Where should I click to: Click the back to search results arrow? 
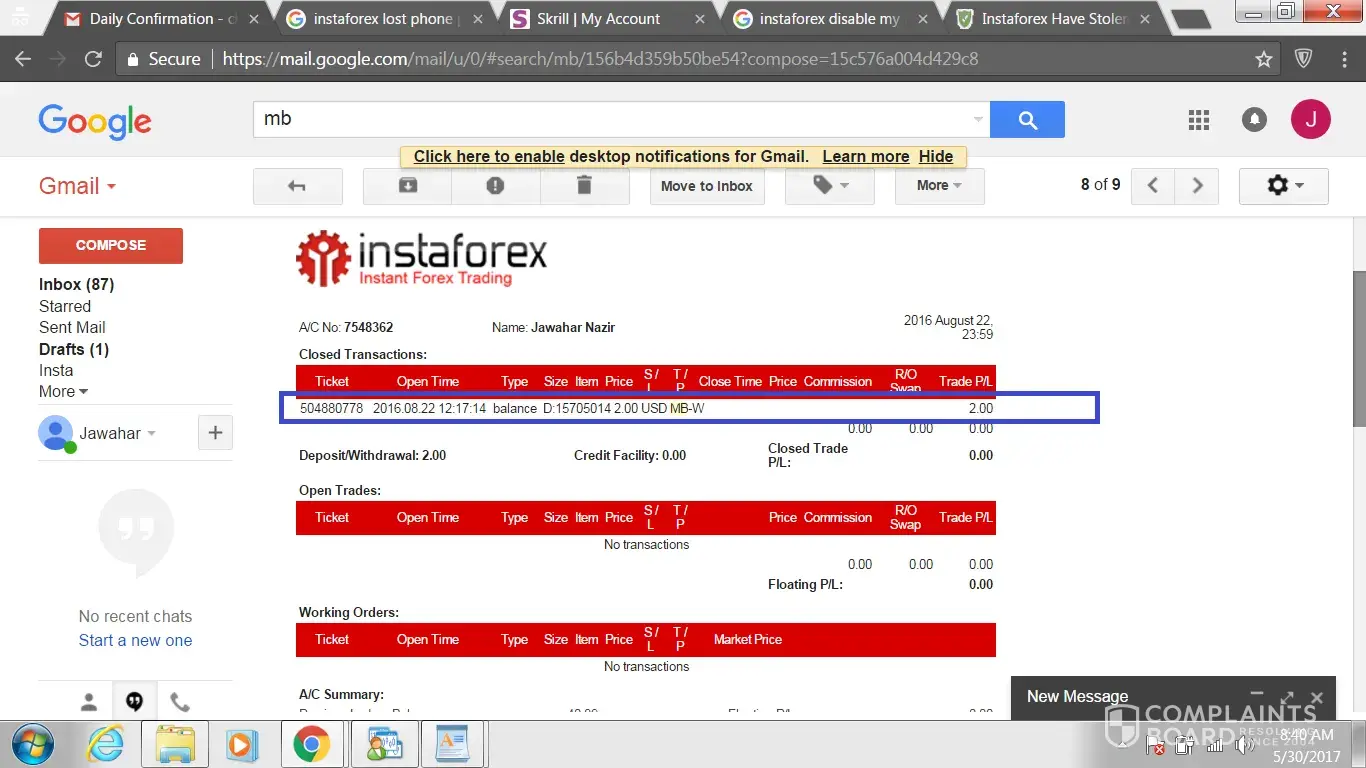297,186
